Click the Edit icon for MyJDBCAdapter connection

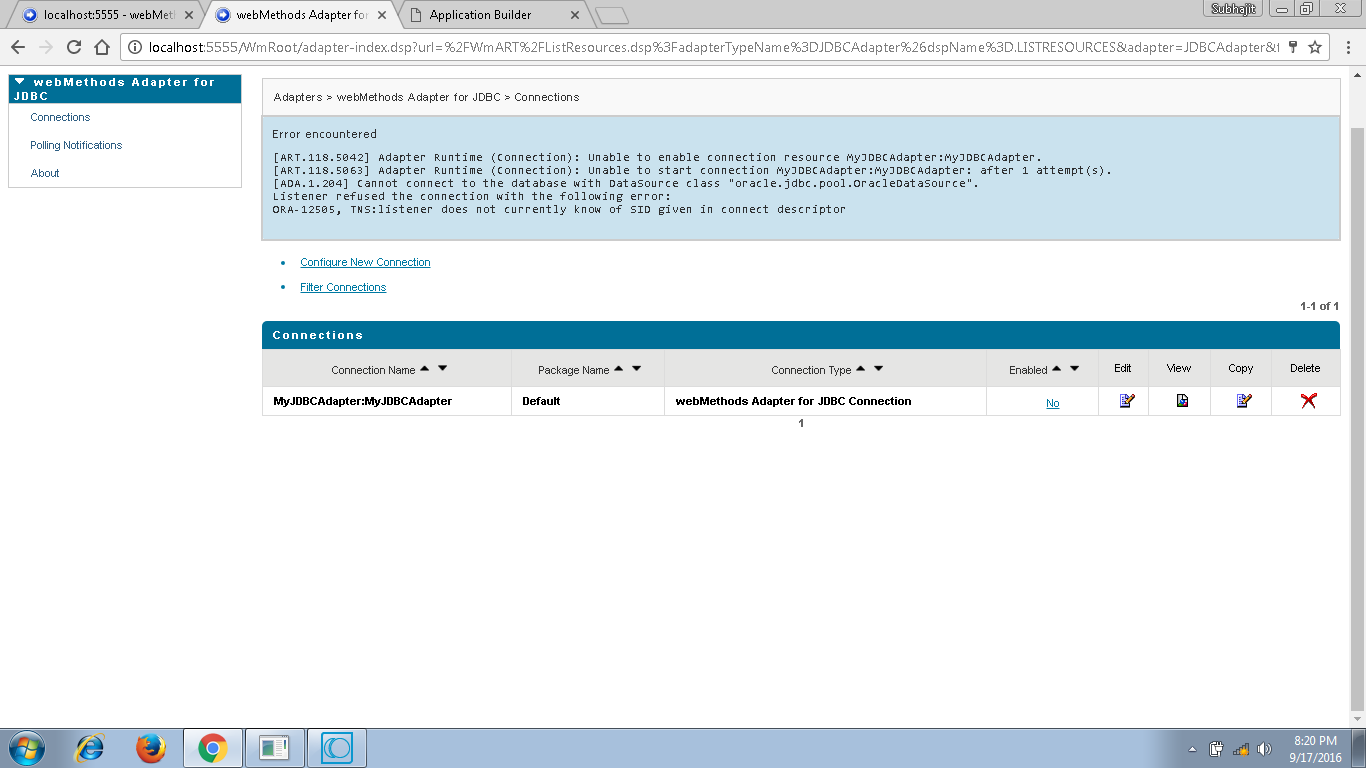[1126, 401]
